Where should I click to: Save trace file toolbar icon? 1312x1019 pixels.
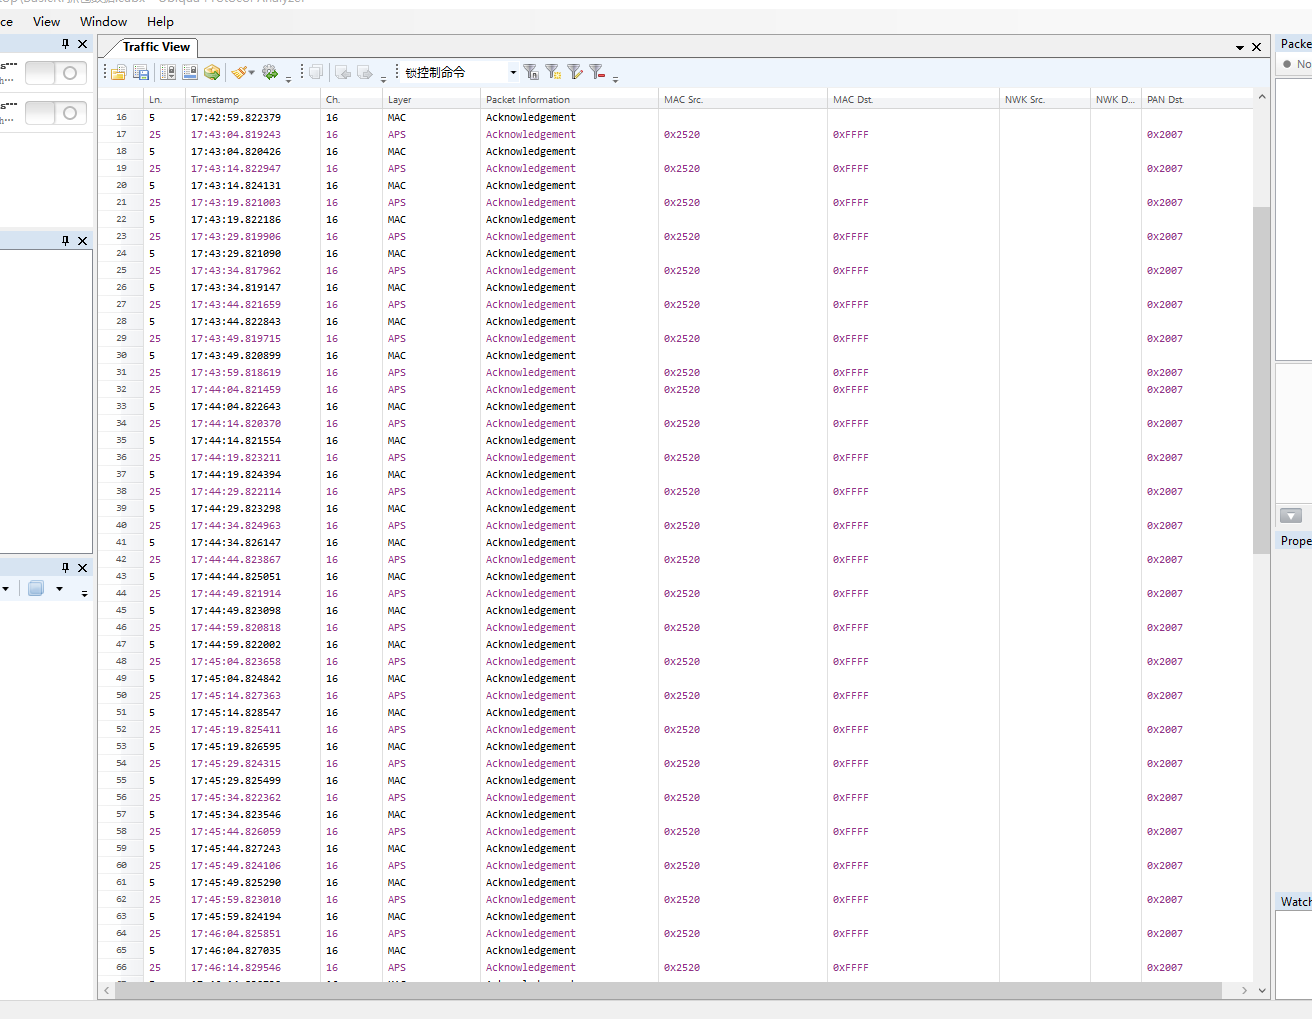point(141,72)
